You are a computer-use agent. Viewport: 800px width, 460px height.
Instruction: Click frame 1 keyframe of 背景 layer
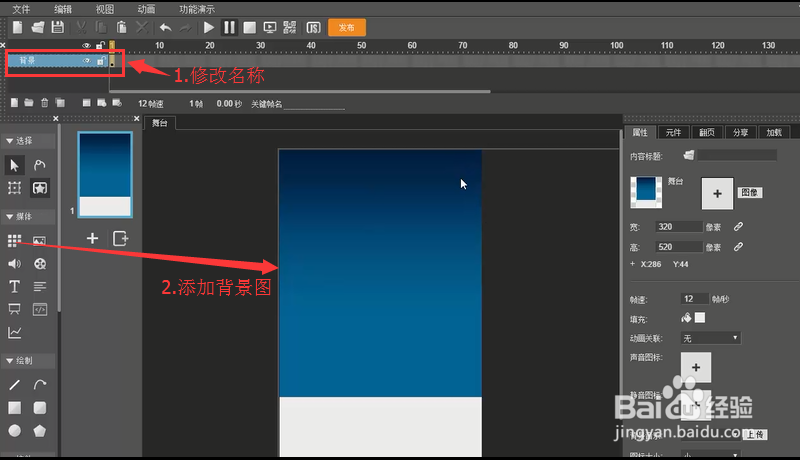112,61
